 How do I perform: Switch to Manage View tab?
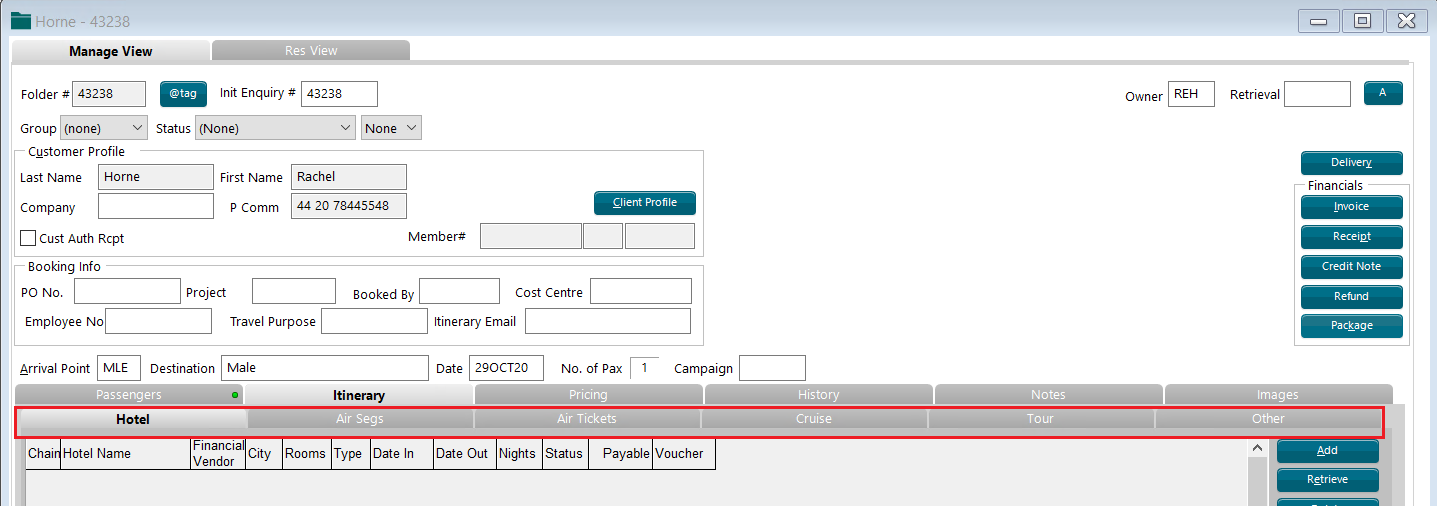[111, 51]
